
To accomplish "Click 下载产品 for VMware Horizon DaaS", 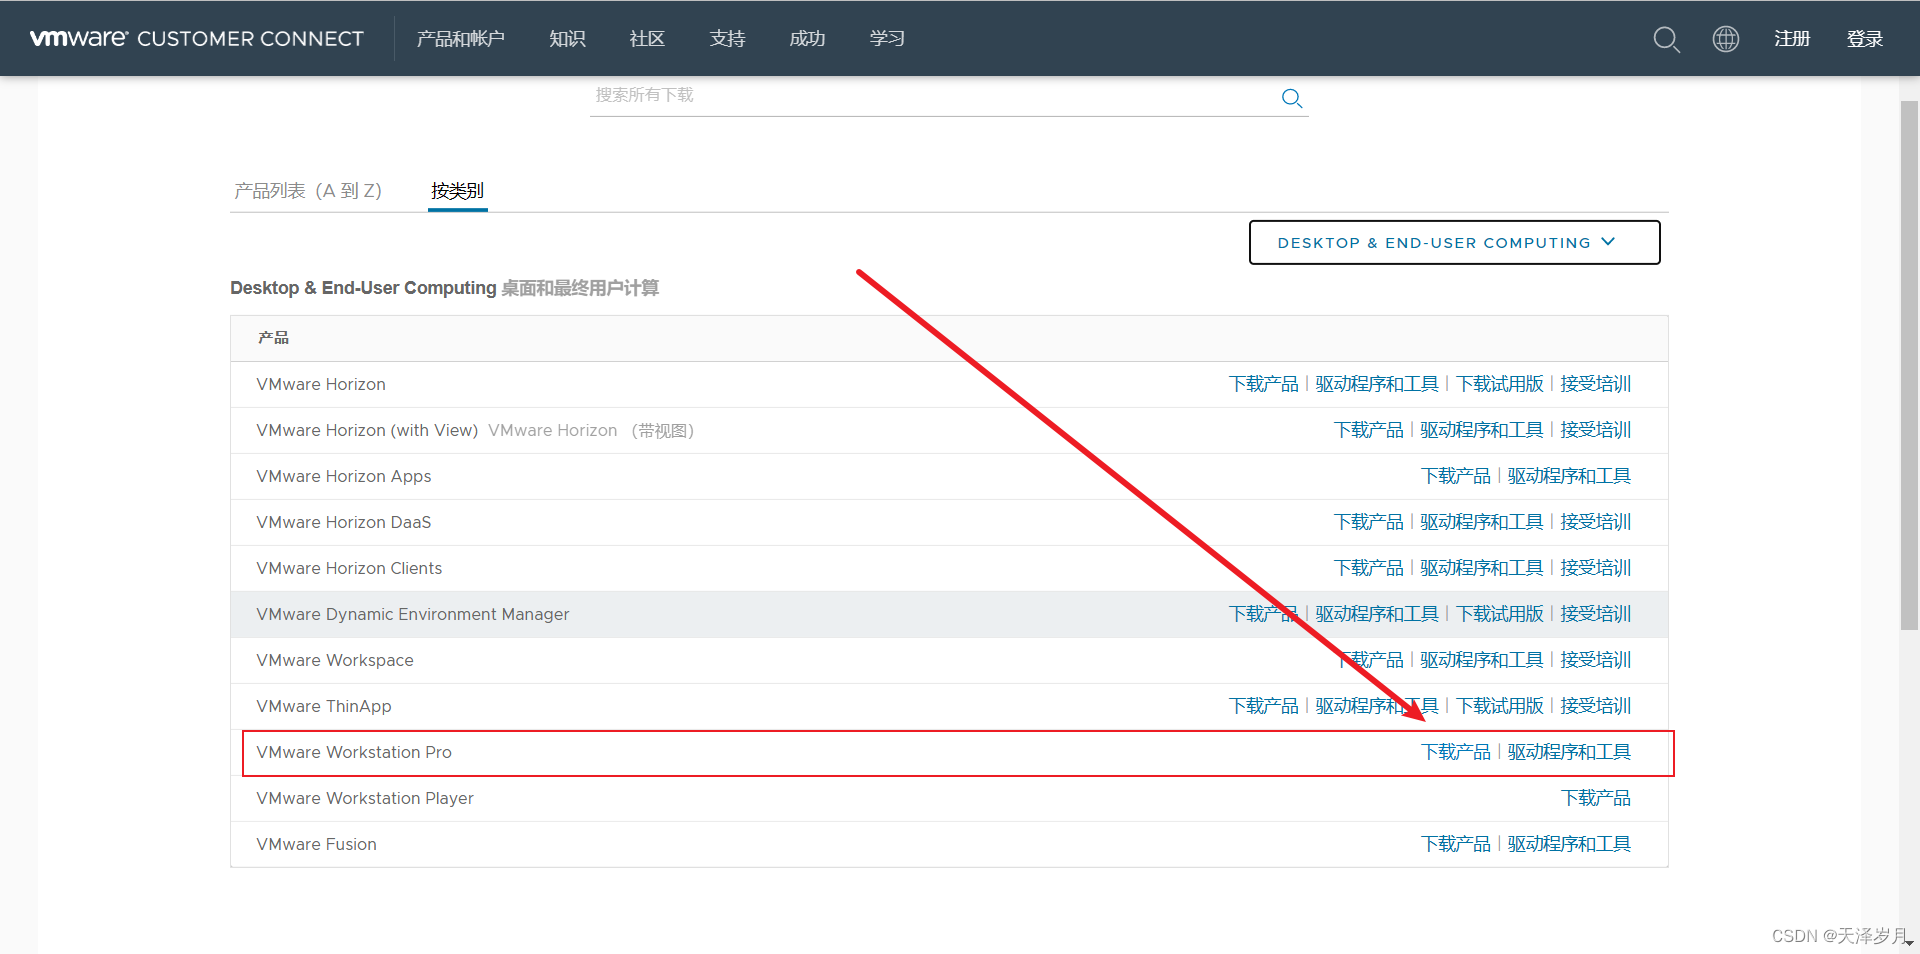I will coord(1369,522).
